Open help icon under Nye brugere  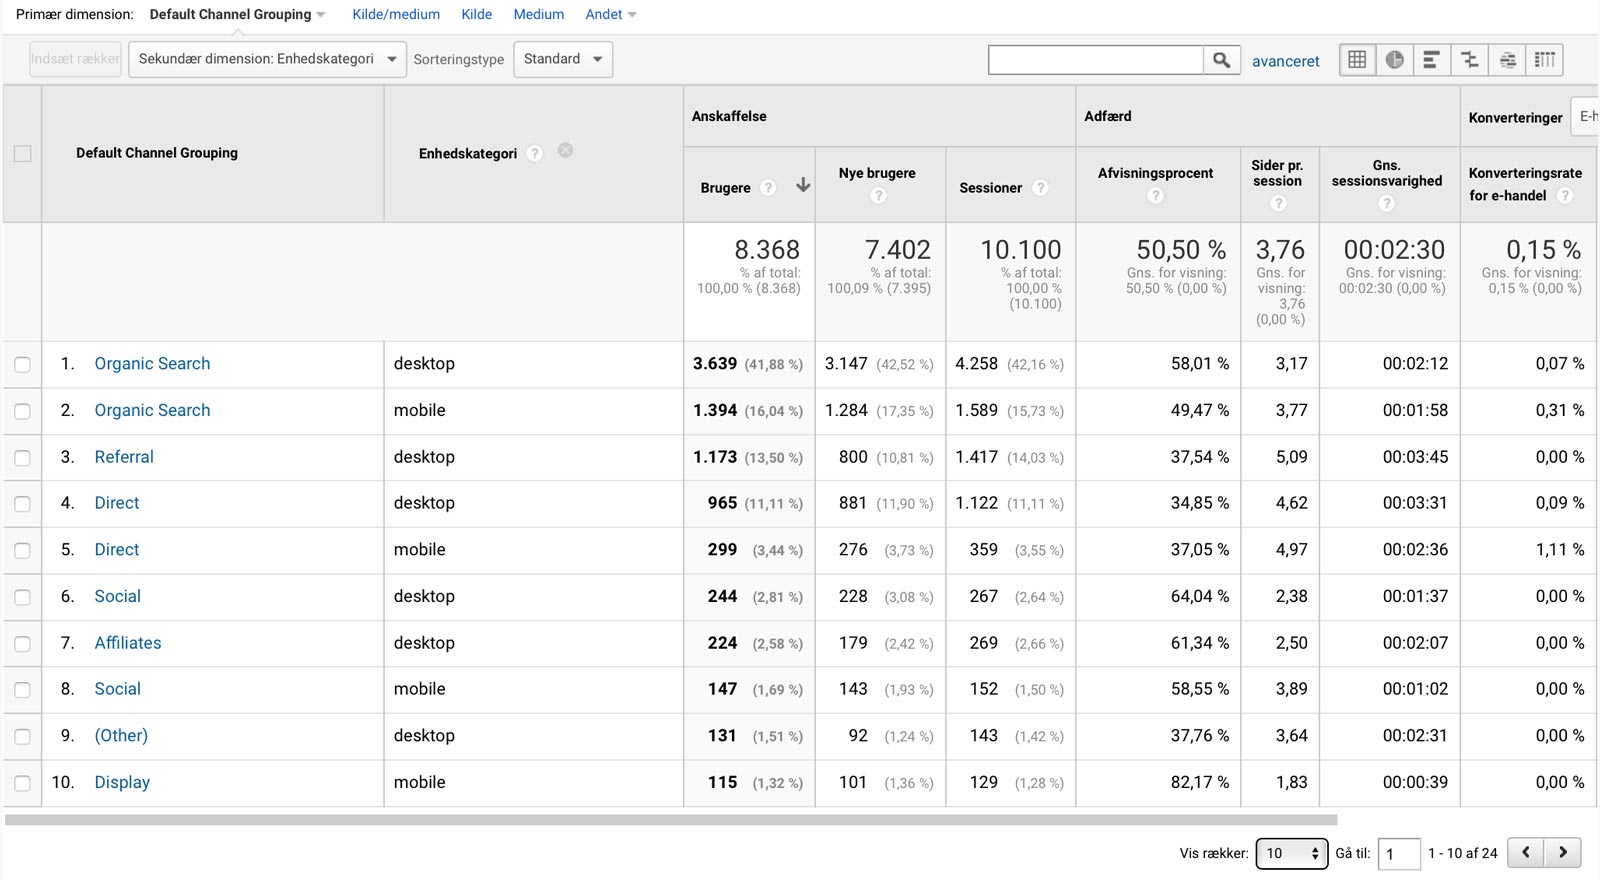pos(878,196)
